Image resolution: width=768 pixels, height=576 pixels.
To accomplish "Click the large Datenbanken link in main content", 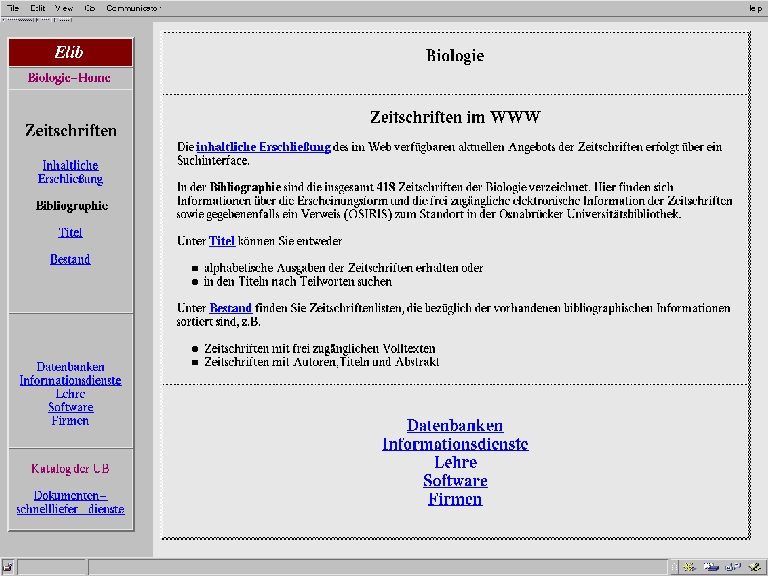I will (455, 426).
